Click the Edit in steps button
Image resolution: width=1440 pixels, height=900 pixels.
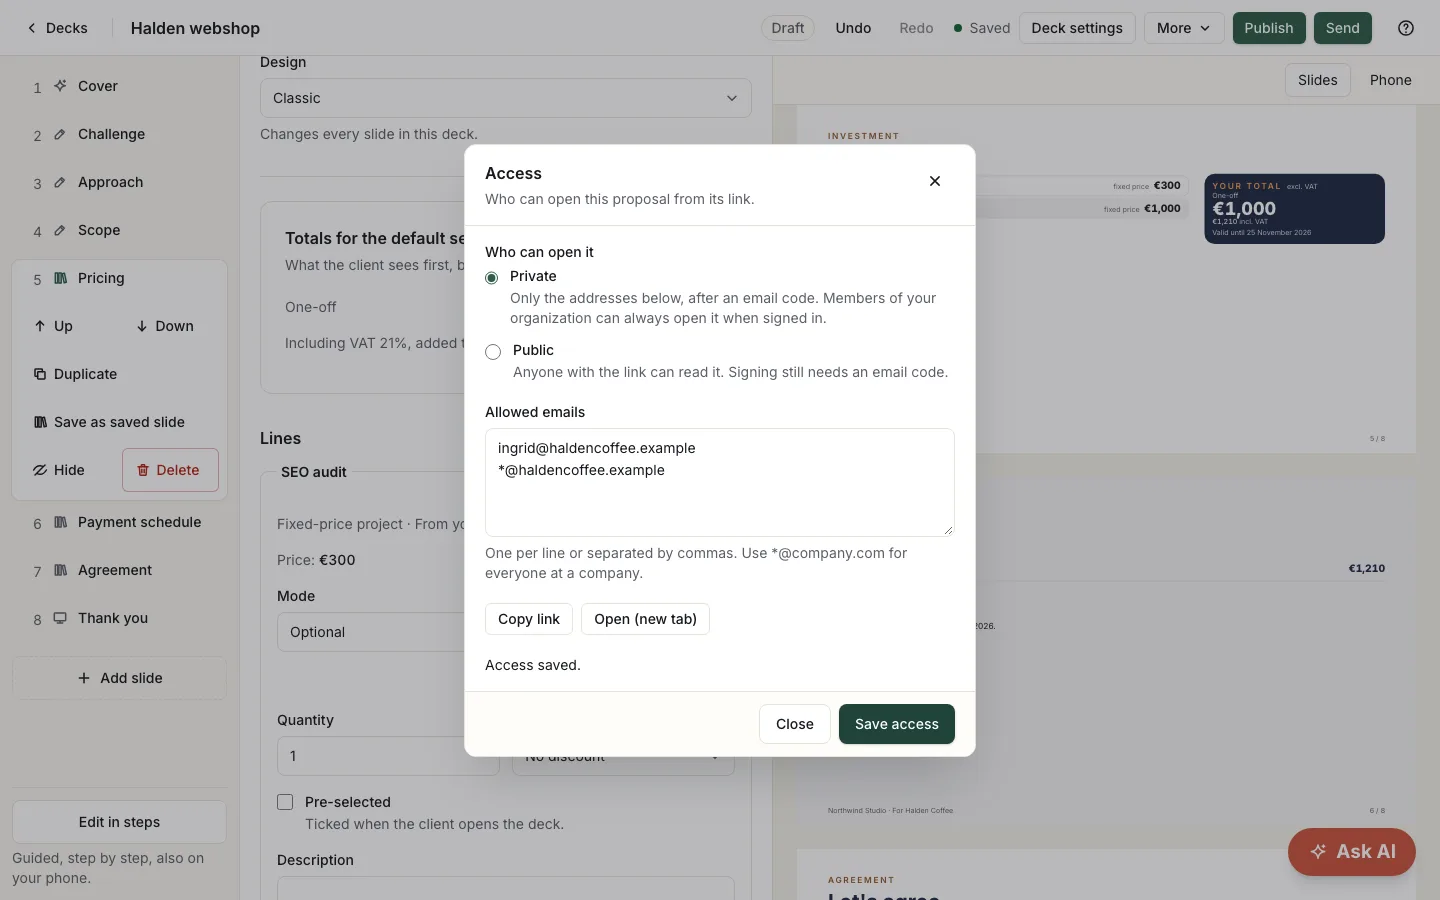120,822
